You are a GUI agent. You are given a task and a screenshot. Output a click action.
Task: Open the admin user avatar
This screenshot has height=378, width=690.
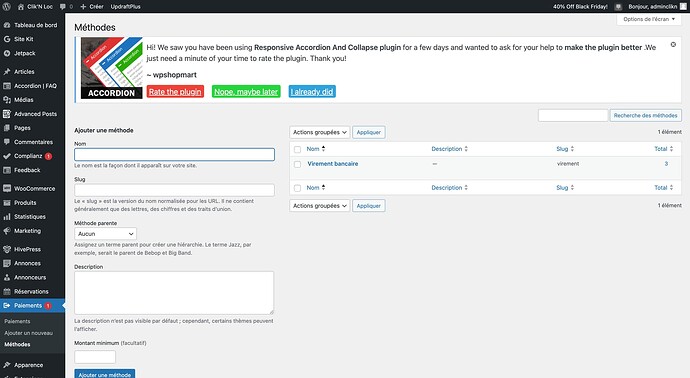tap(683, 7)
